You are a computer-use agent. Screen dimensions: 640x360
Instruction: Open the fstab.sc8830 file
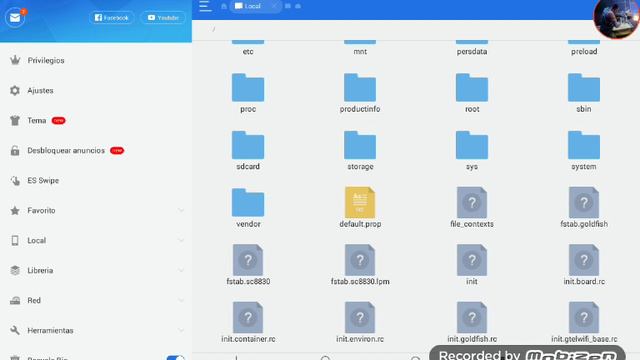[x=248, y=265]
